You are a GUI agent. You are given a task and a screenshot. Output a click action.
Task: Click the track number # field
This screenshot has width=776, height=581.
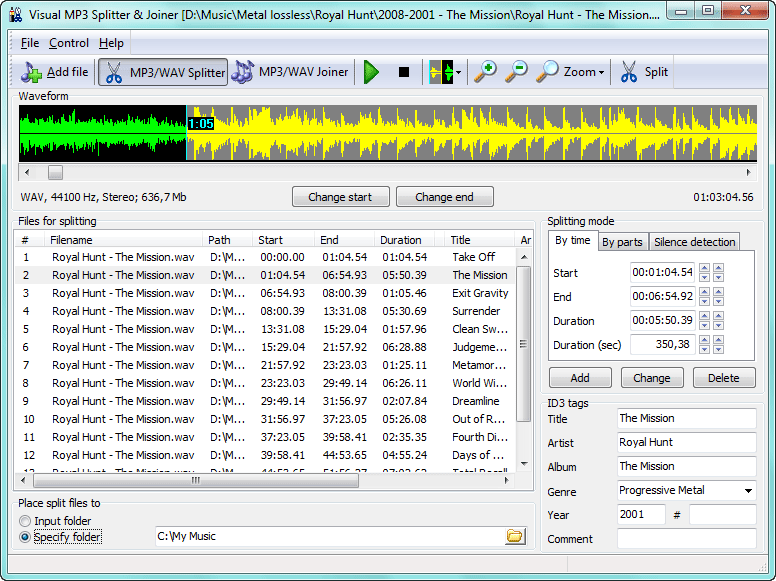tap(722, 514)
